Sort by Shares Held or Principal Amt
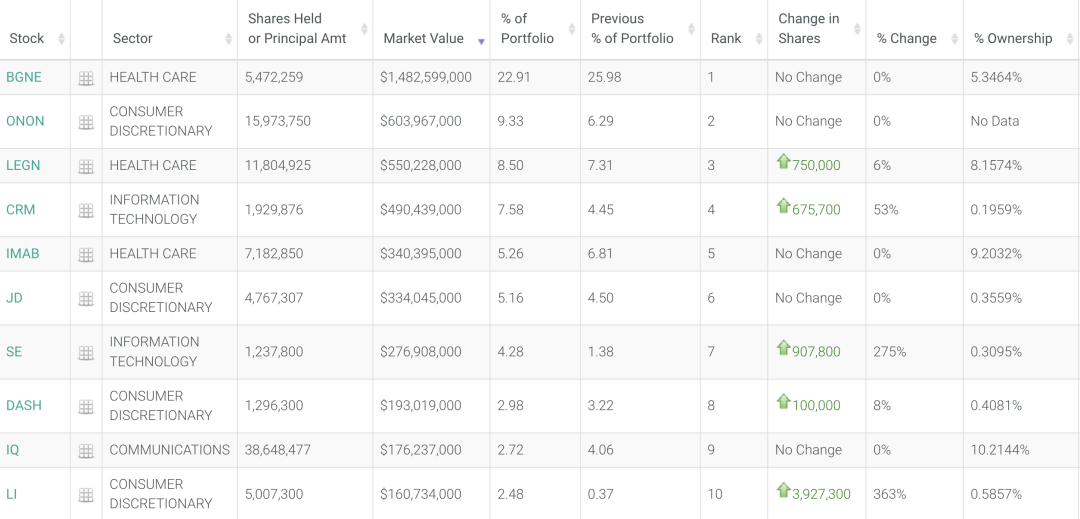1080x519 pixels. point(297,29)
